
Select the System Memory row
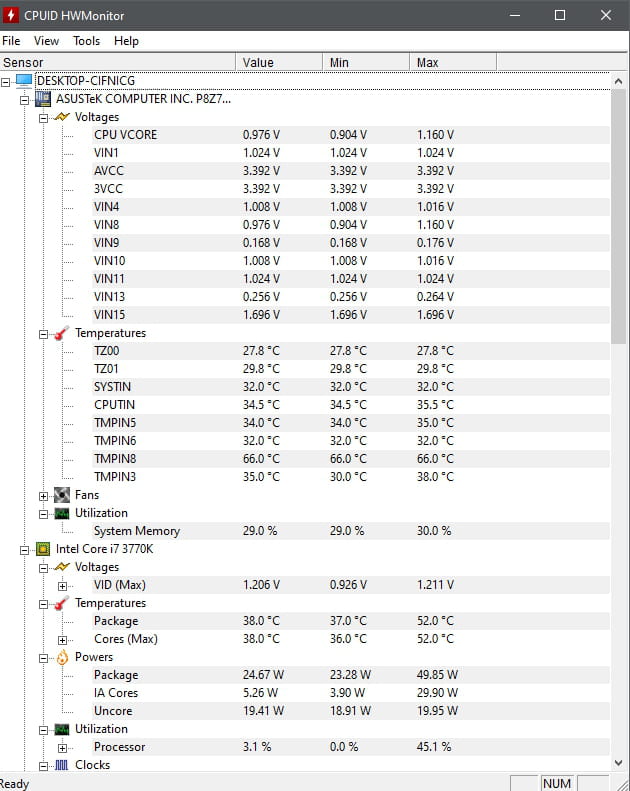pos(351,531)
